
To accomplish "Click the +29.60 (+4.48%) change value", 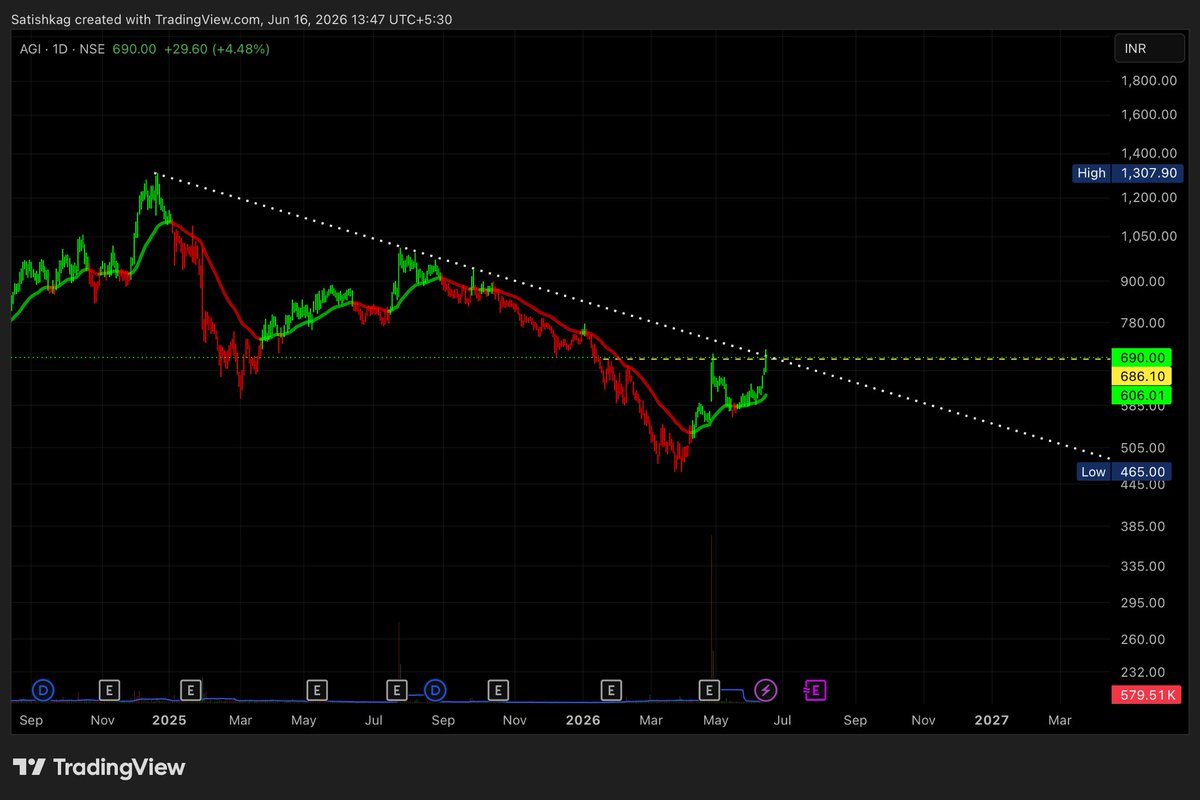I will pyautogui.click(x=217, y=48).
